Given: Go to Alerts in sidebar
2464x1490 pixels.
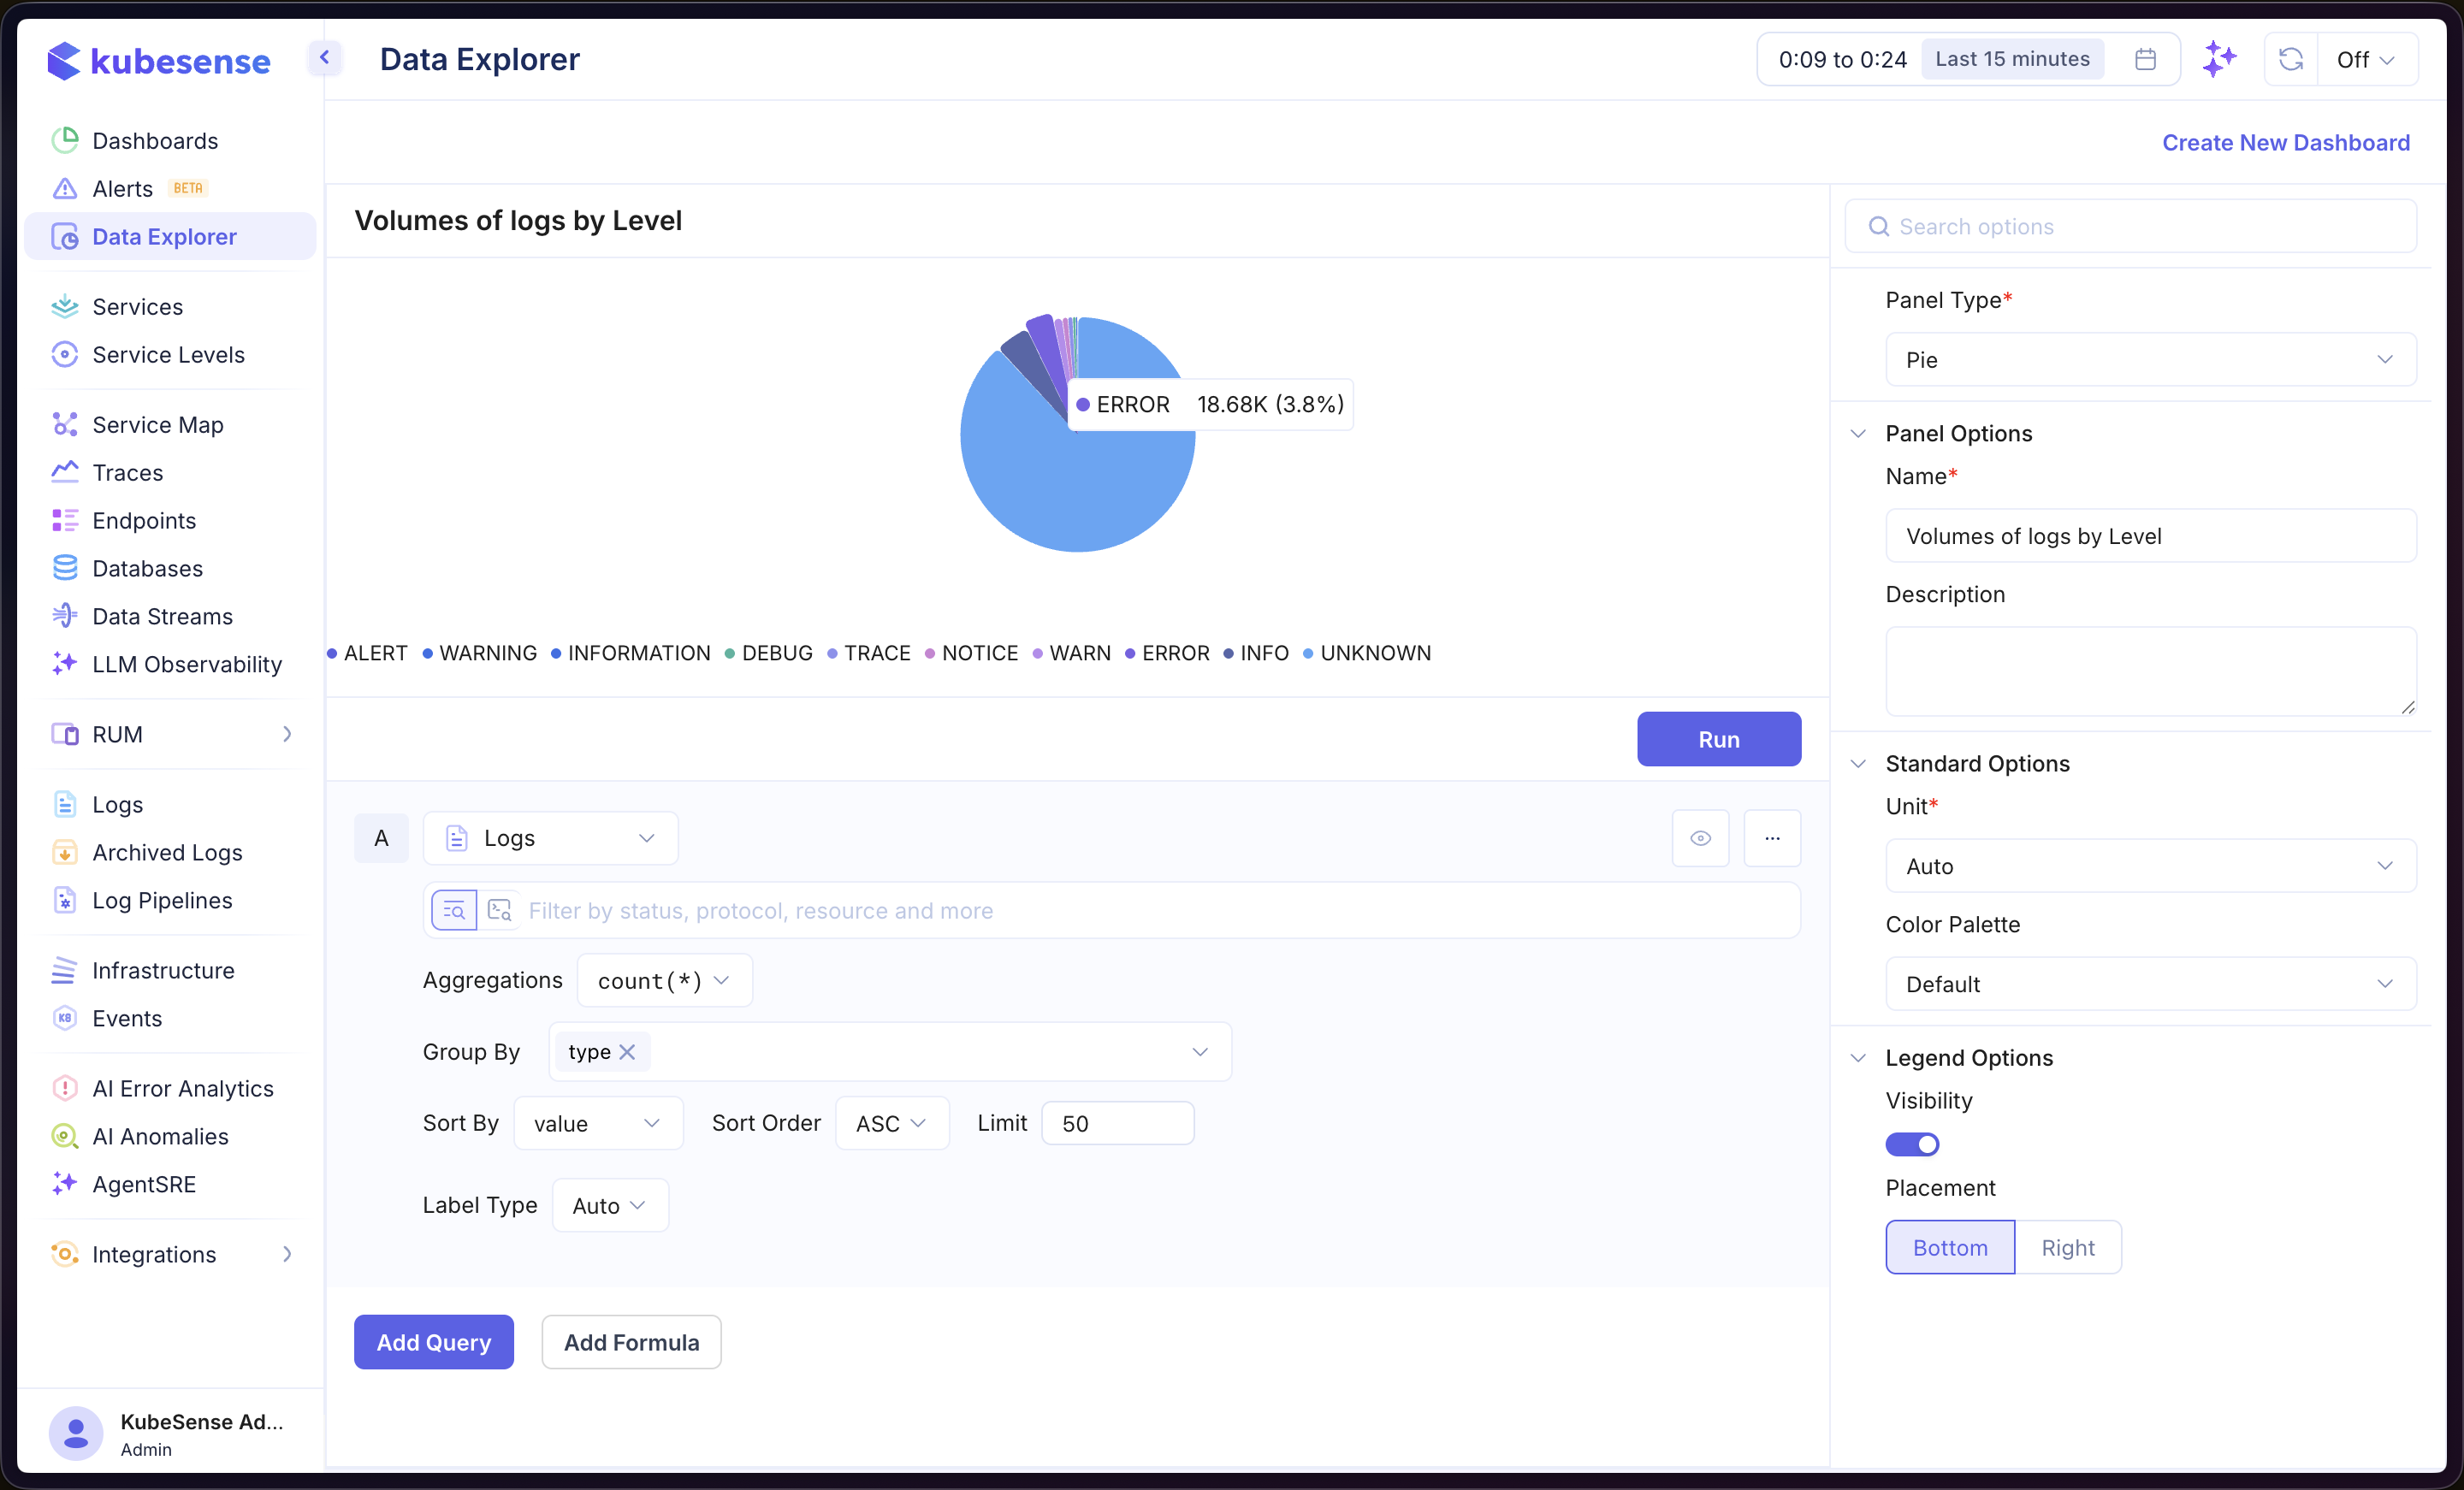Looking at the screenshot, I should point(122,189).
